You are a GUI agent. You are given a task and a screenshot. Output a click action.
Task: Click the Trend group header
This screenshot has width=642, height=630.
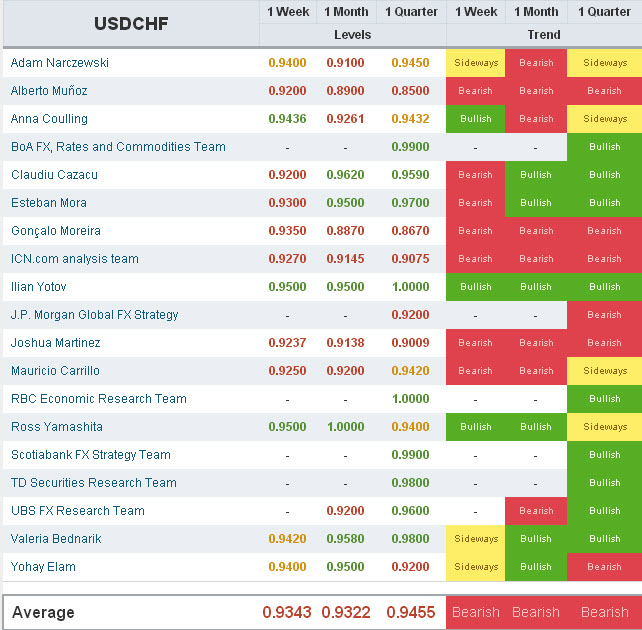pos(544,35)
